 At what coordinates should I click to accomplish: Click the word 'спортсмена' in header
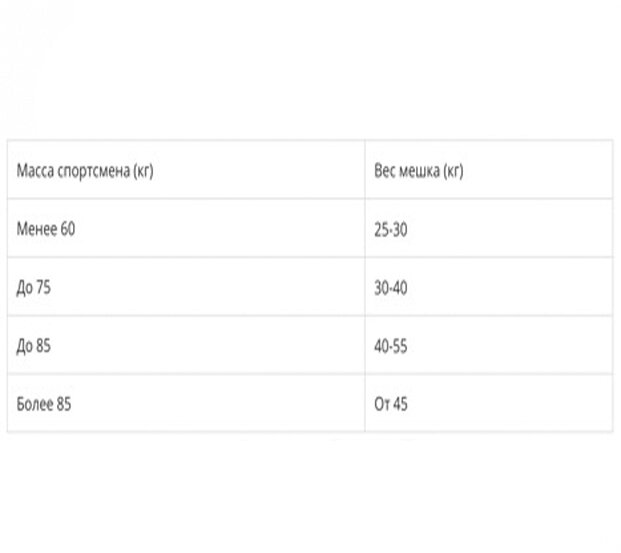click(94, 172)
